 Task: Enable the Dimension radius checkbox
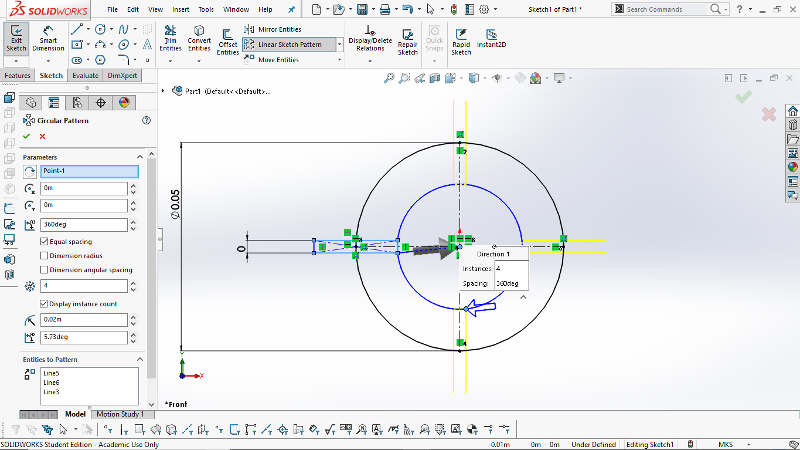click(43, 255)
